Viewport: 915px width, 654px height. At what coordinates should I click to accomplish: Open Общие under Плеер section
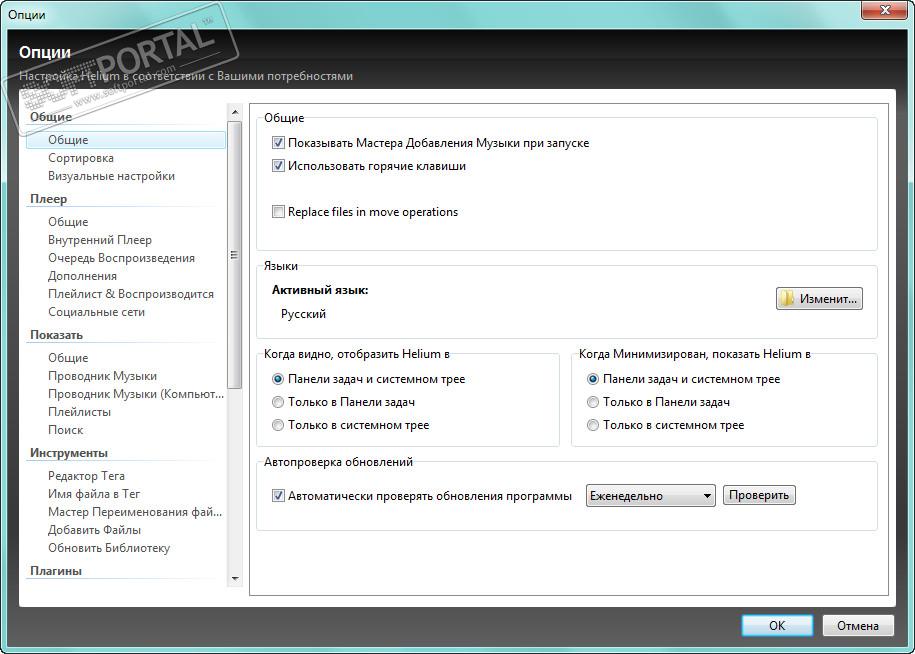pyautogui.click(x=68, y=222)
